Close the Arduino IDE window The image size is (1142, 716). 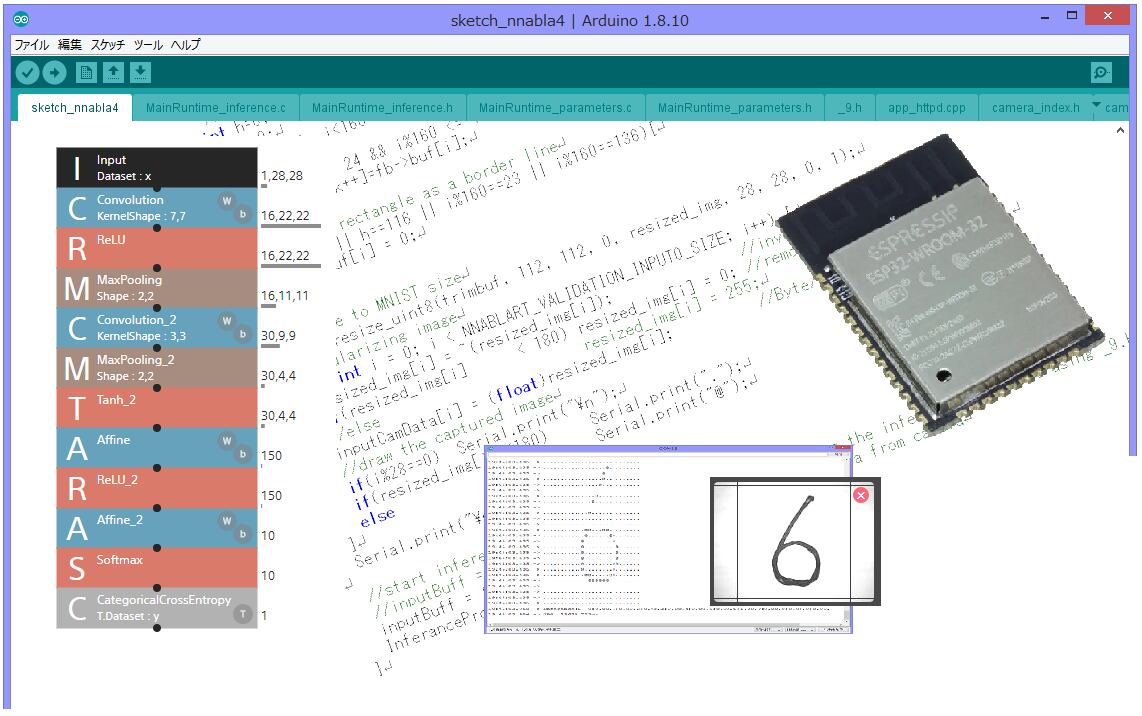click(x=1108, y=15)
